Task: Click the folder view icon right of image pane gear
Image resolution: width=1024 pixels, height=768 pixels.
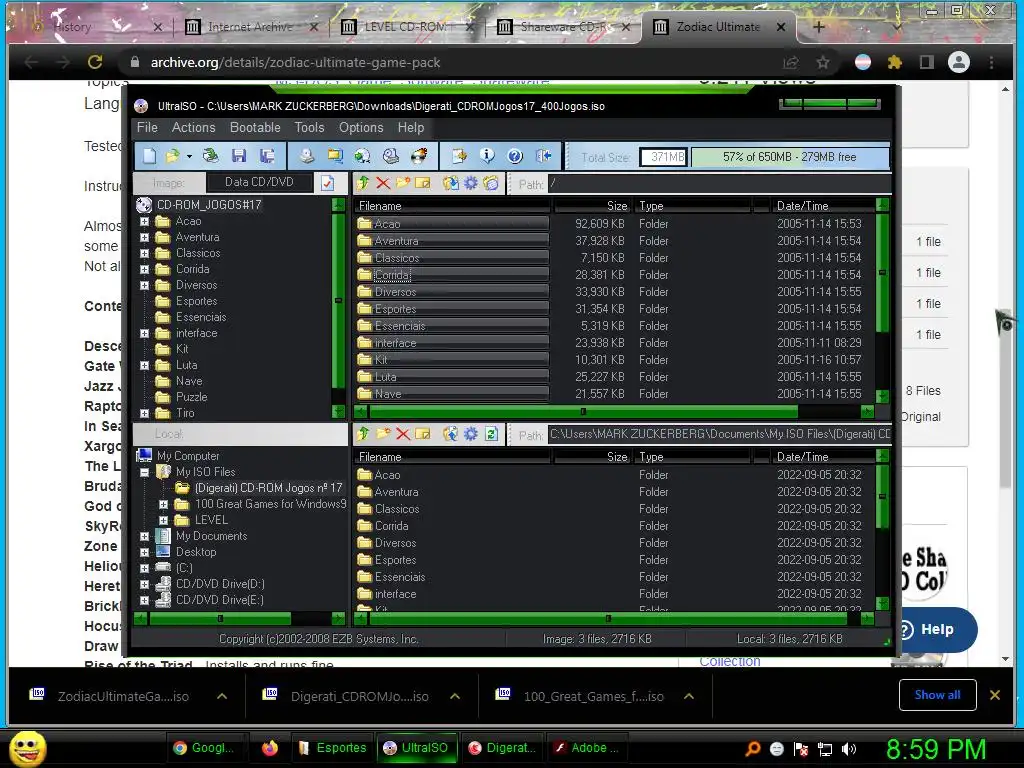Action: [x=491, y=184]
